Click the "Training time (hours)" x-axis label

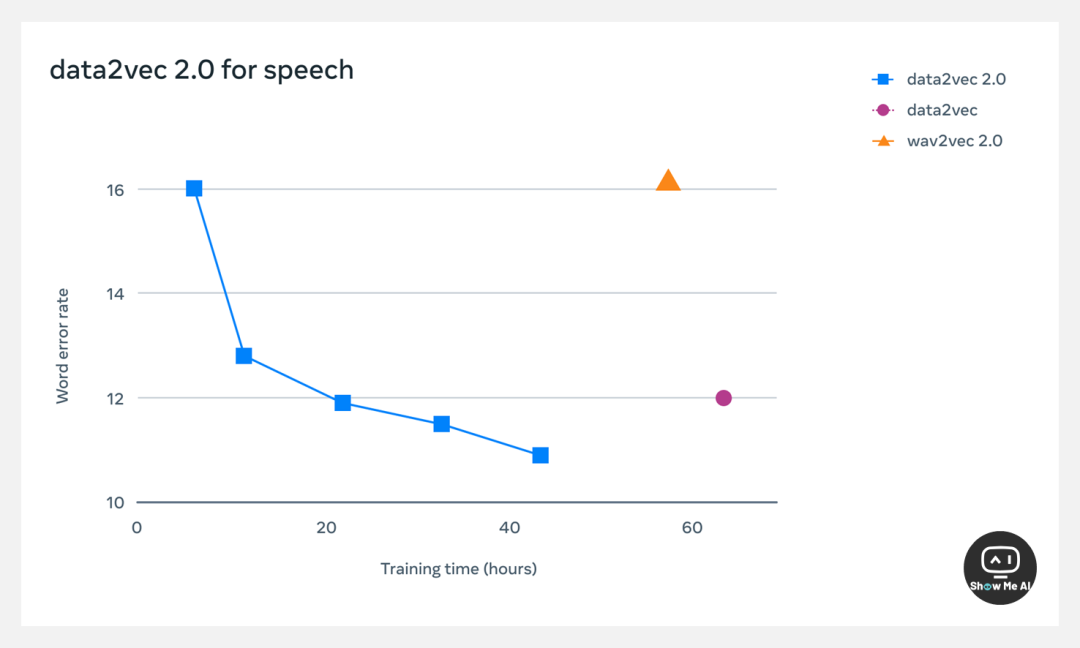[x=459, y=569]
